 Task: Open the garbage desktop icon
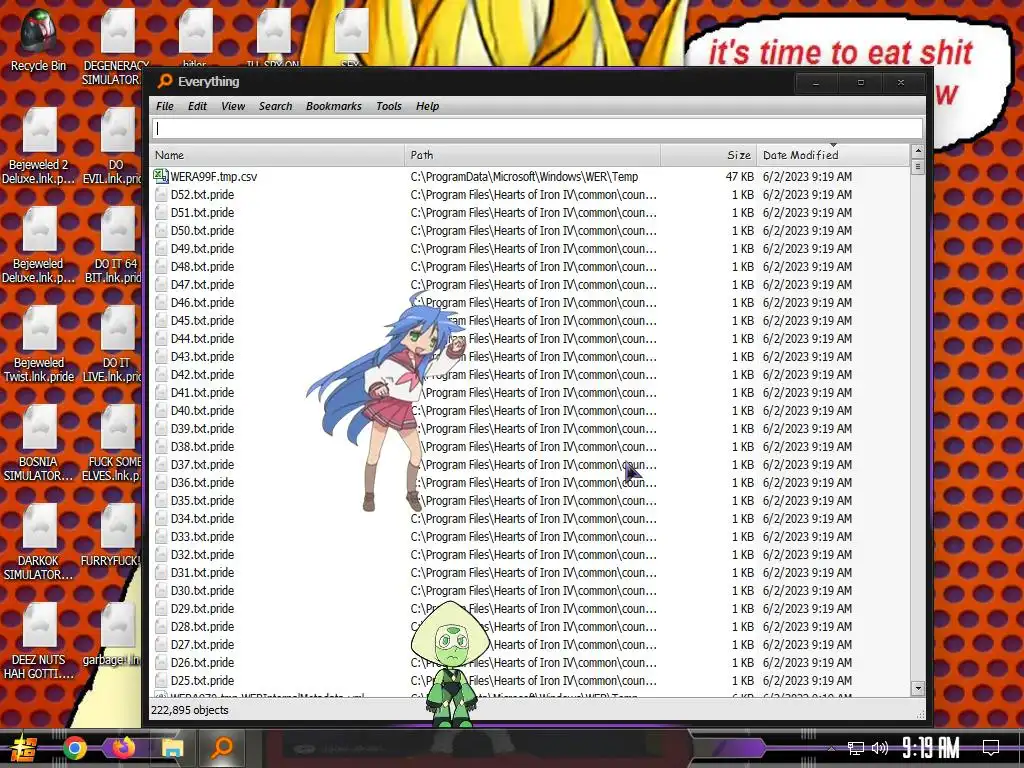[115, 635]
